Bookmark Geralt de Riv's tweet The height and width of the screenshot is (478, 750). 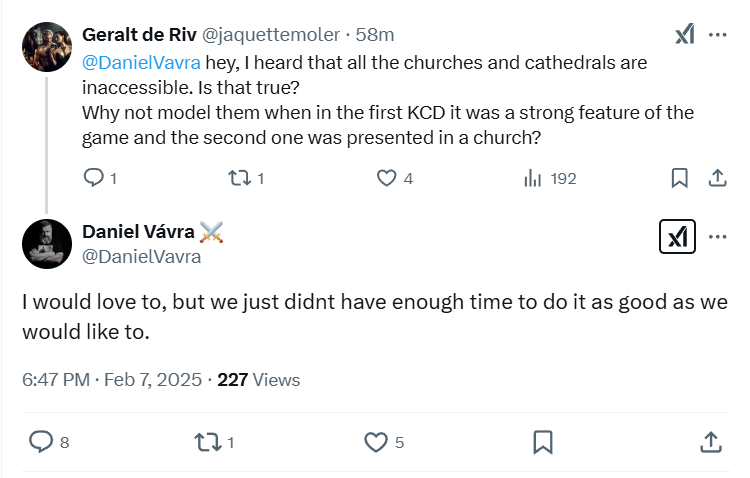[x=679, y=178]
